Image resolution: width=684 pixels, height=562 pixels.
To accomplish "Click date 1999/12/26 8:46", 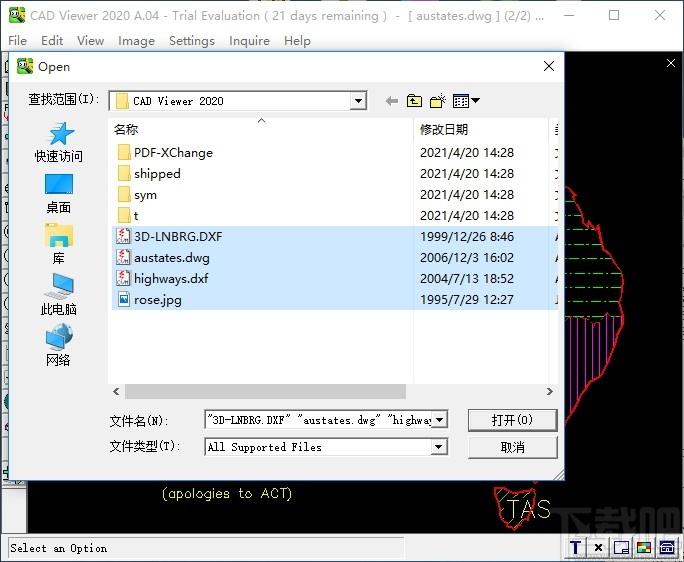I will click(x=467, y=236).
